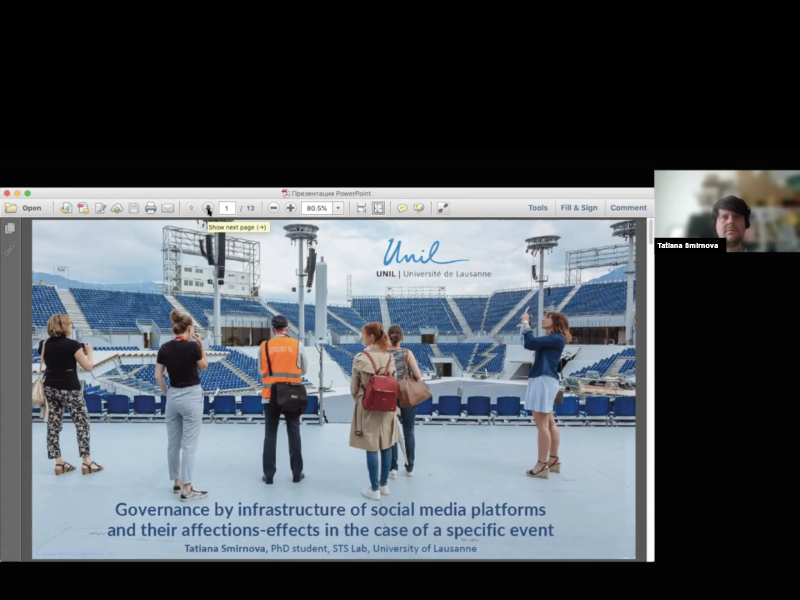
Task: Click the save floppy disk icon
Action: tap(133, 208)
